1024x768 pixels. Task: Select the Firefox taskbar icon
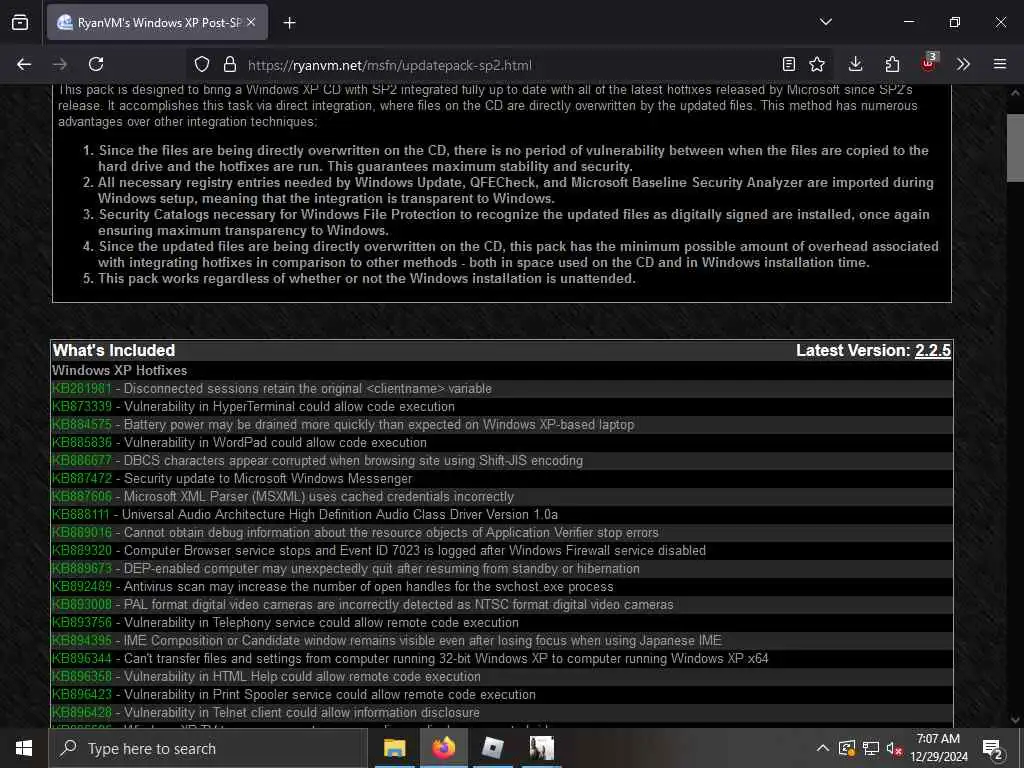pyautogui.click(x=443, y=748)
